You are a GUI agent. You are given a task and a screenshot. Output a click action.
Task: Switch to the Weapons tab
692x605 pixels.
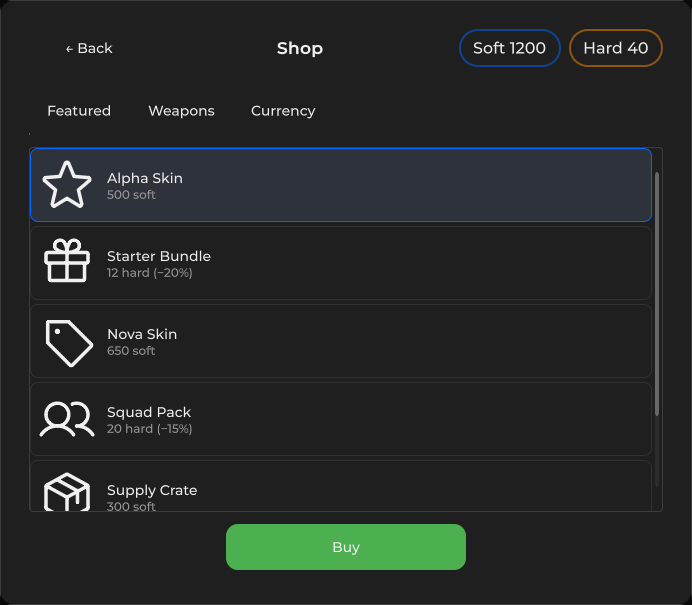point(181,111)
